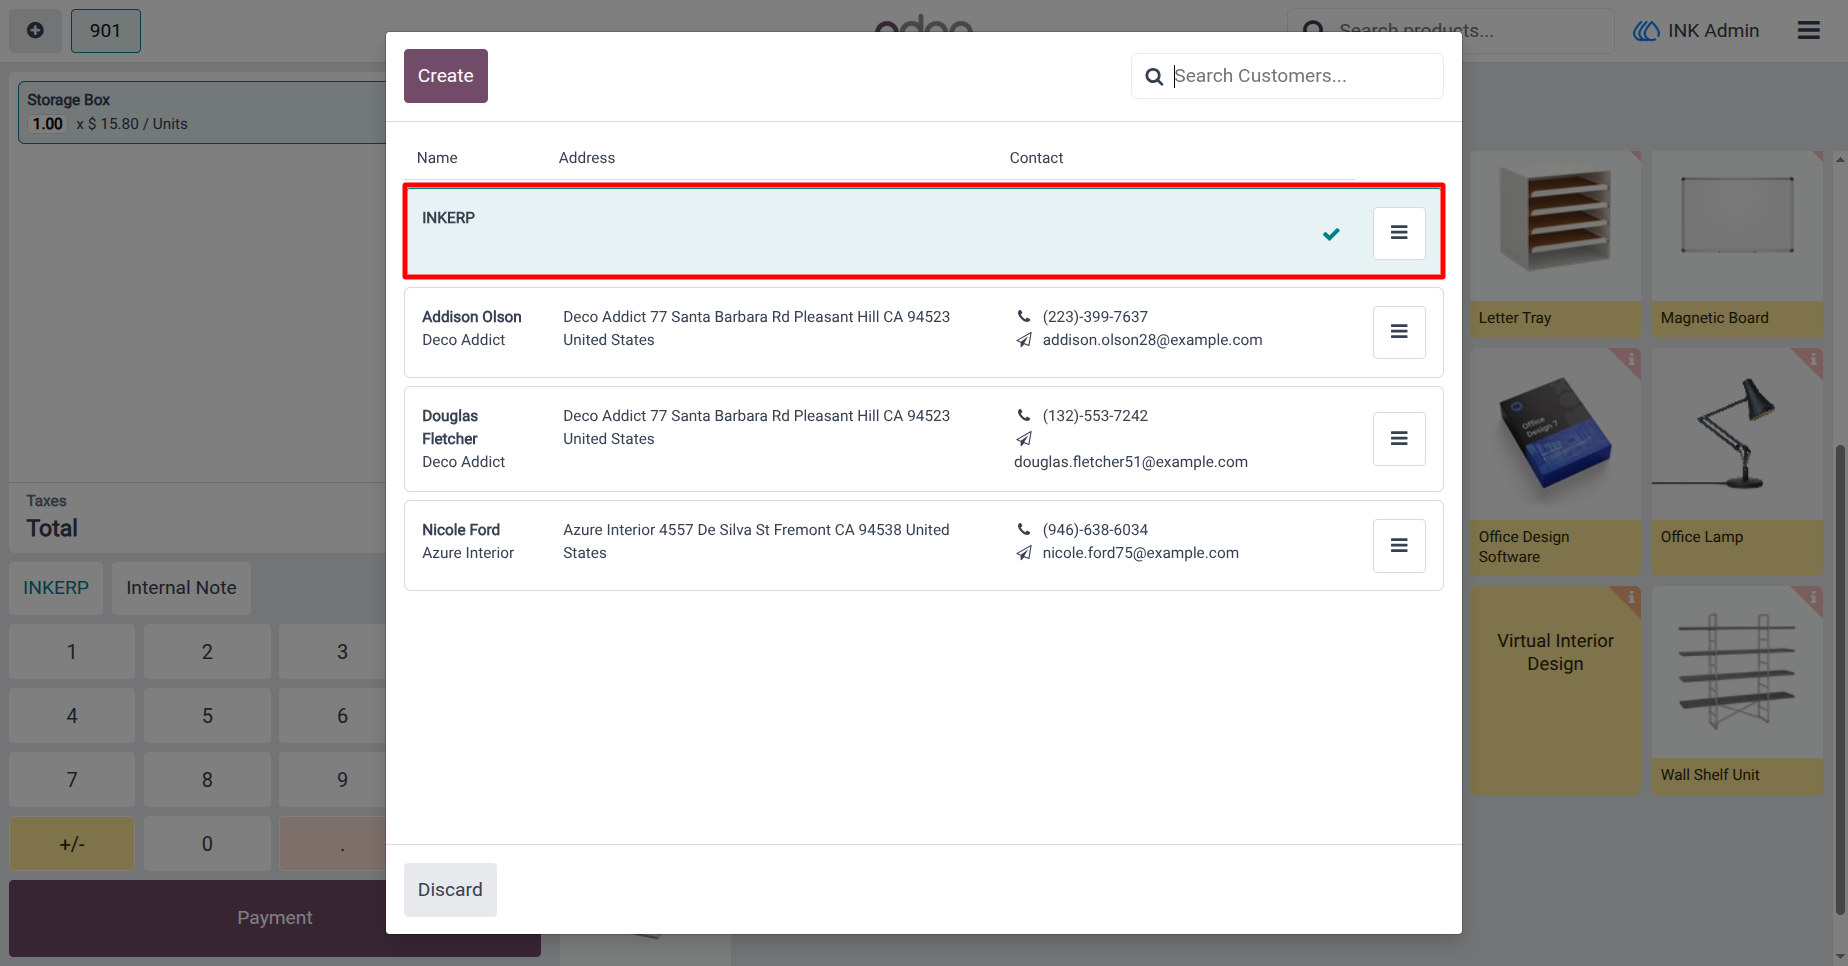Click Addison Olson's phone icon
The image size is (1848, 966).
[x=1024, y=316]
